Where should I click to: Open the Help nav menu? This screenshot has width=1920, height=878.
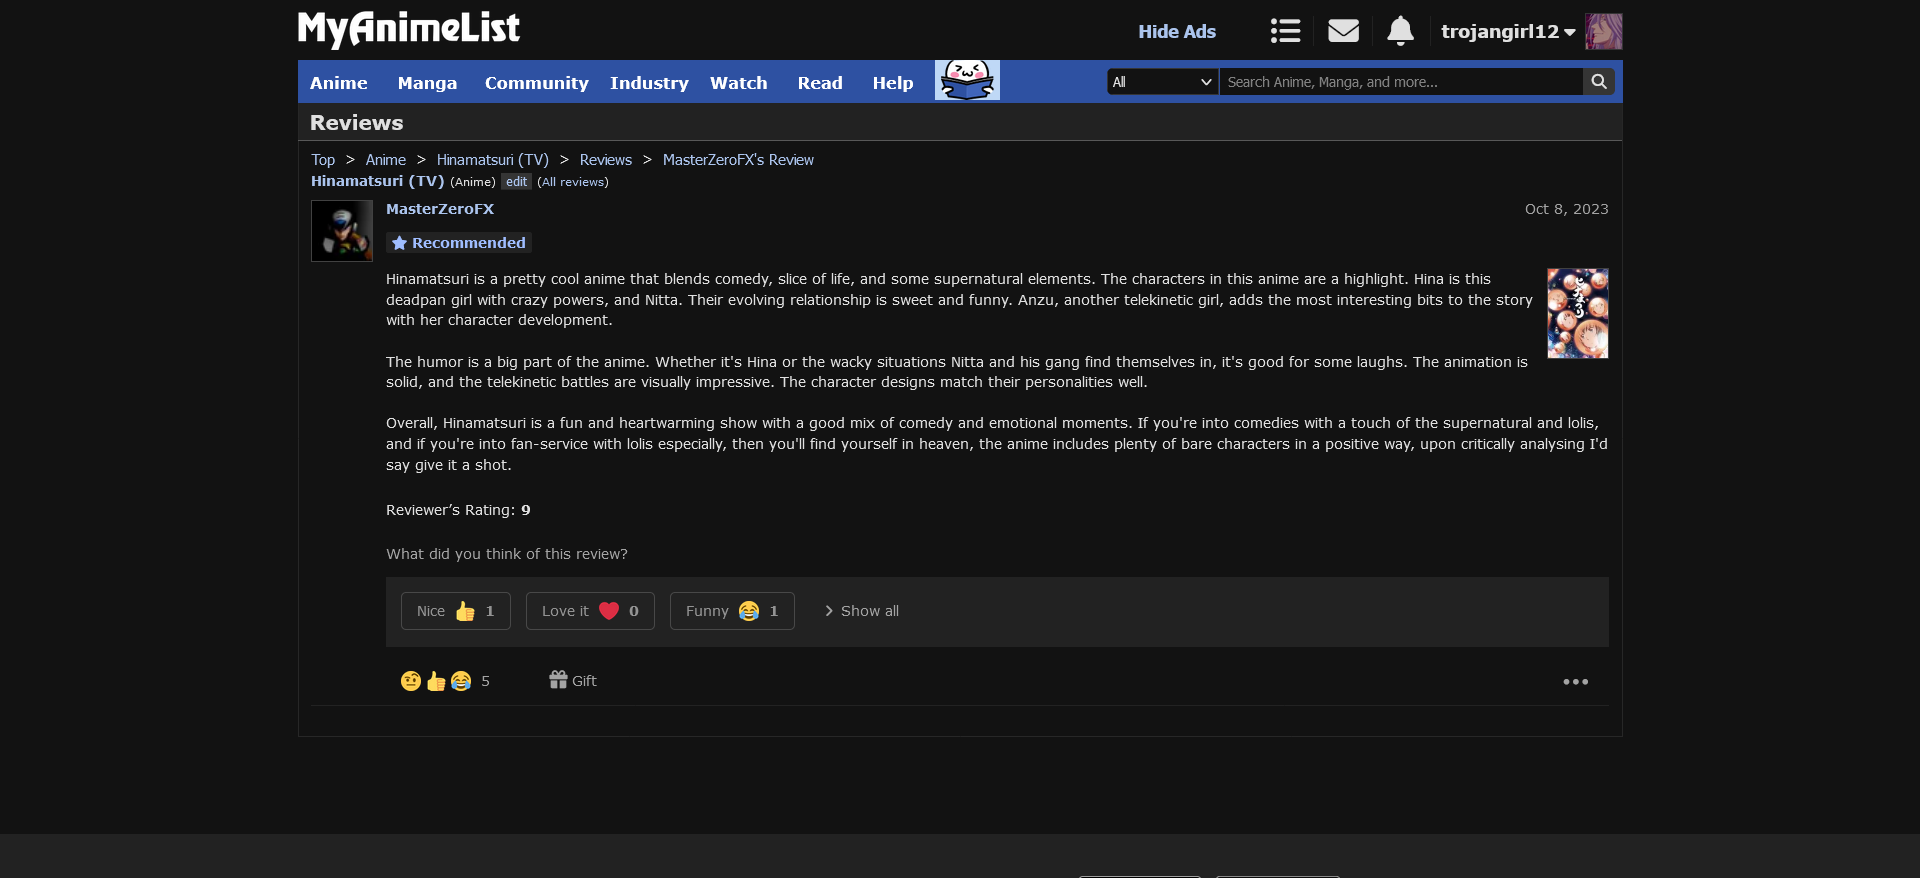coord(893,83)
